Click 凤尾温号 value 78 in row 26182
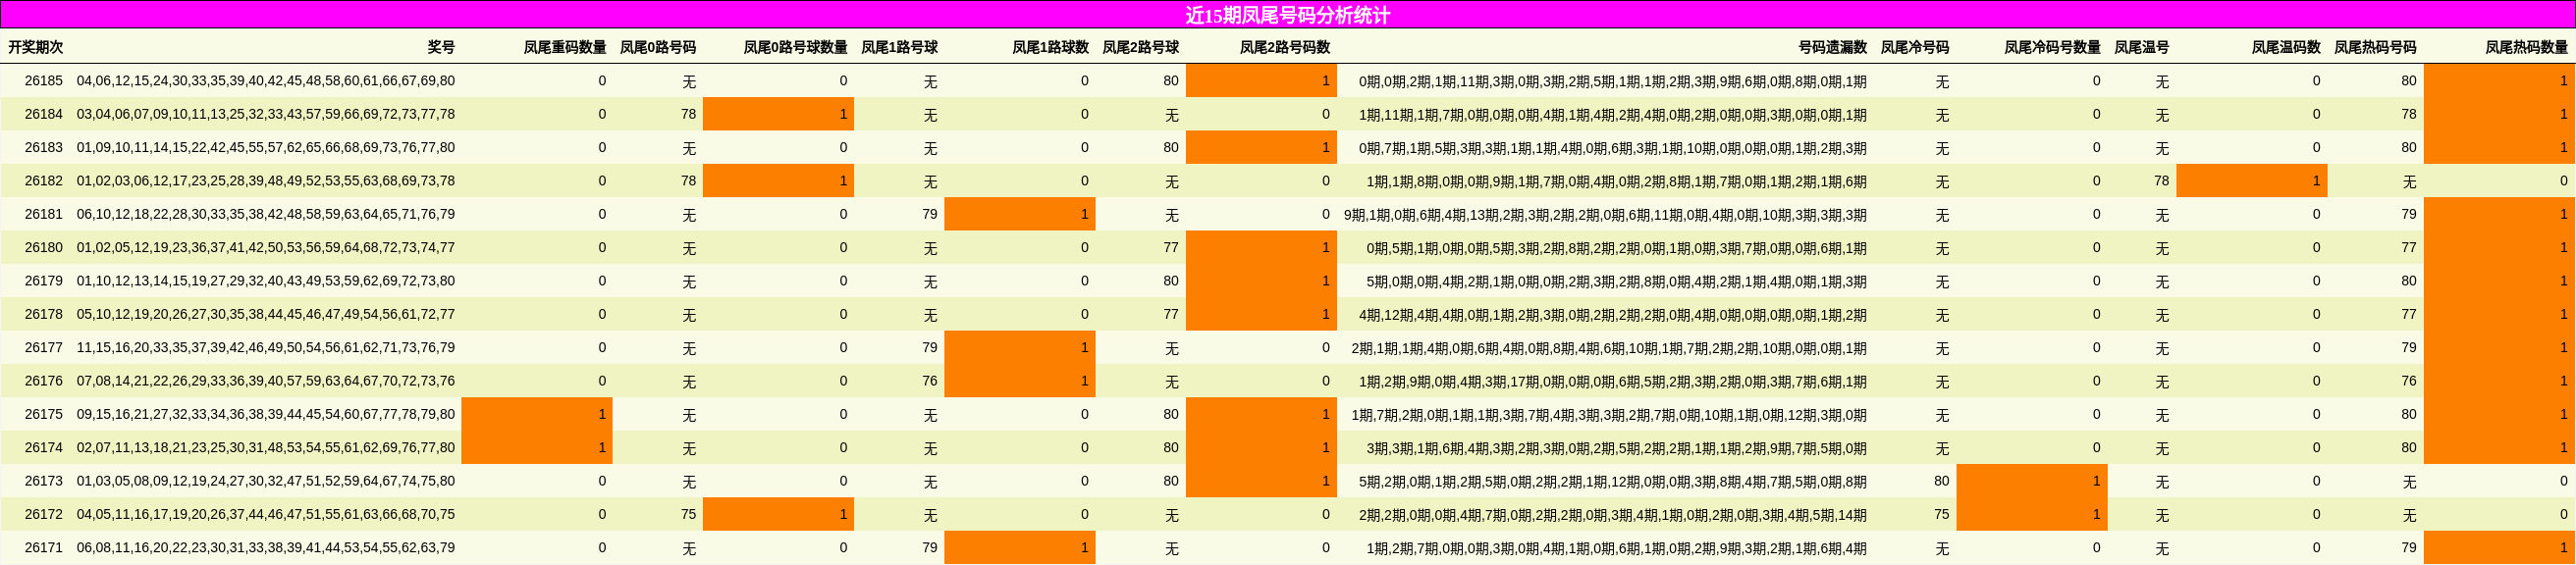Viewport: 2576px width, 565px height. click(x=2161, y=181)
